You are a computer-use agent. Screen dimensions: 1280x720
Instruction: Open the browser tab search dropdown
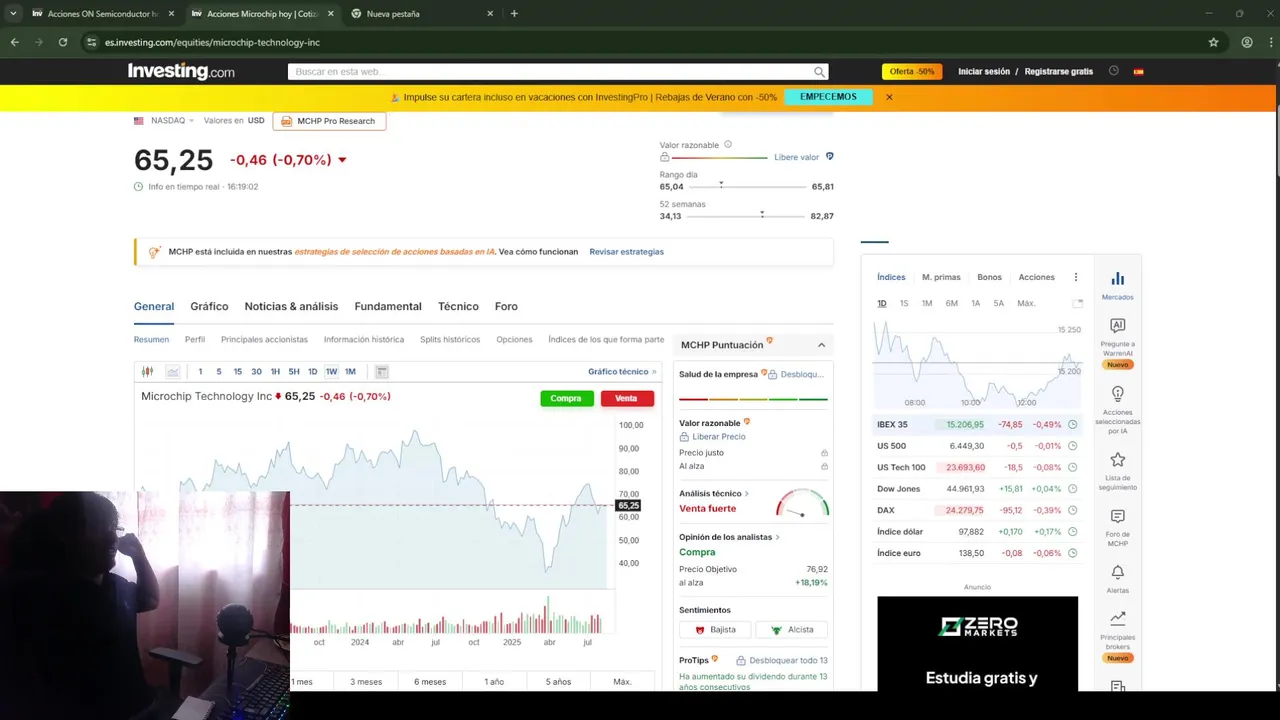[12, 14]
